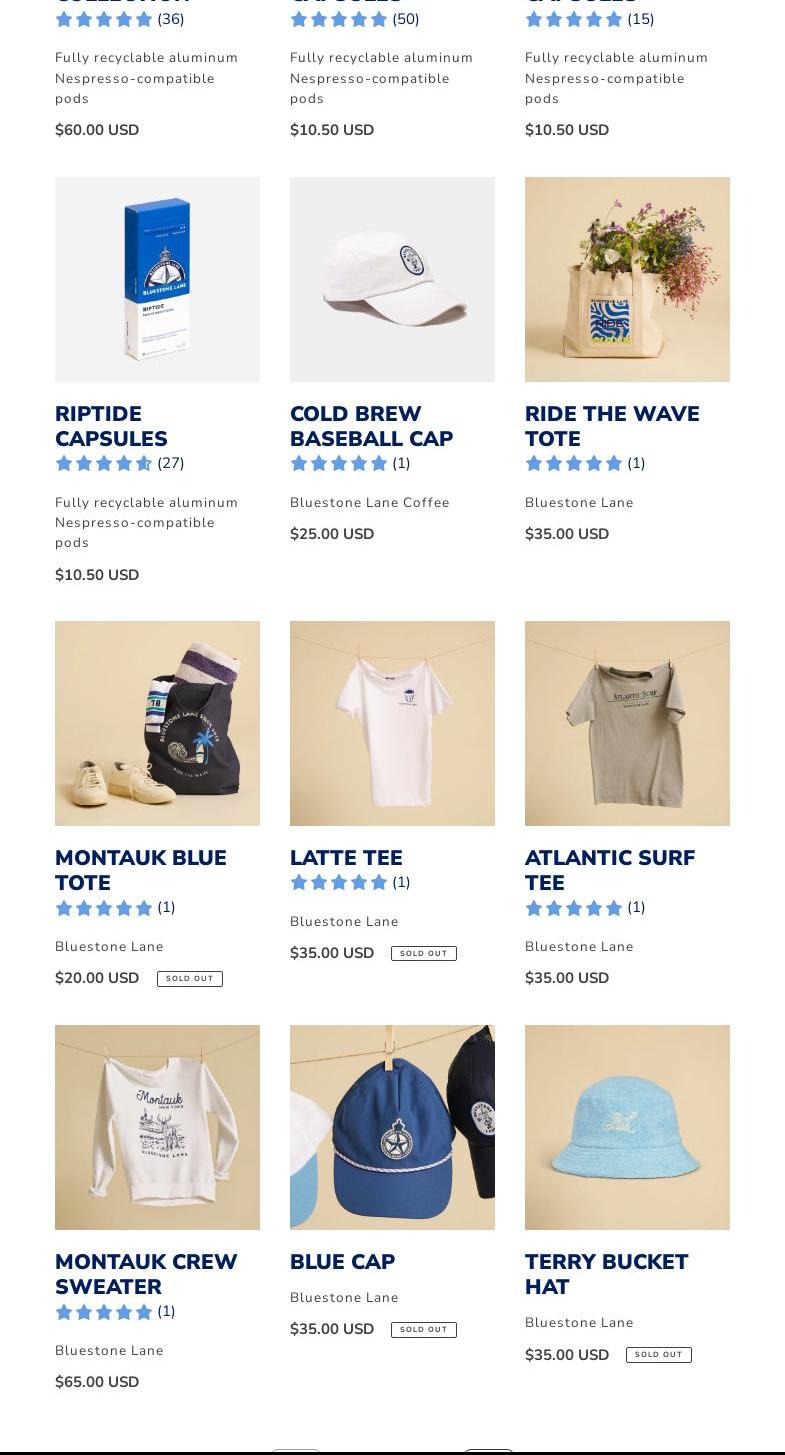Go to RIDE THE WAVE TOTE page

pyautogui.click(x=612, y=426)
